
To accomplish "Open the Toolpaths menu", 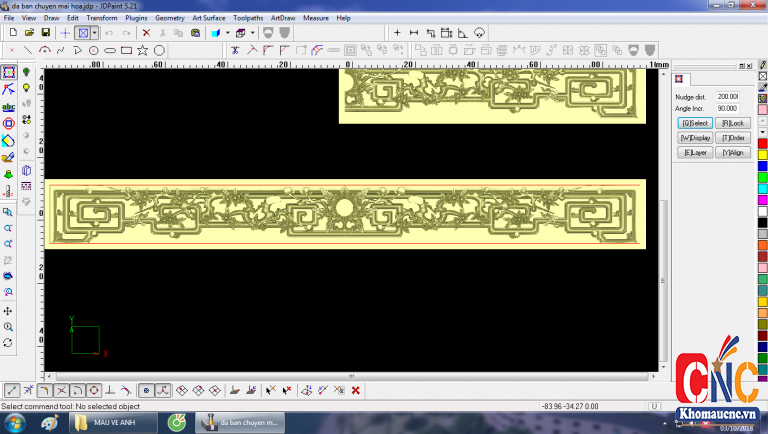I will pyautogui.click(x=248, y=18).
